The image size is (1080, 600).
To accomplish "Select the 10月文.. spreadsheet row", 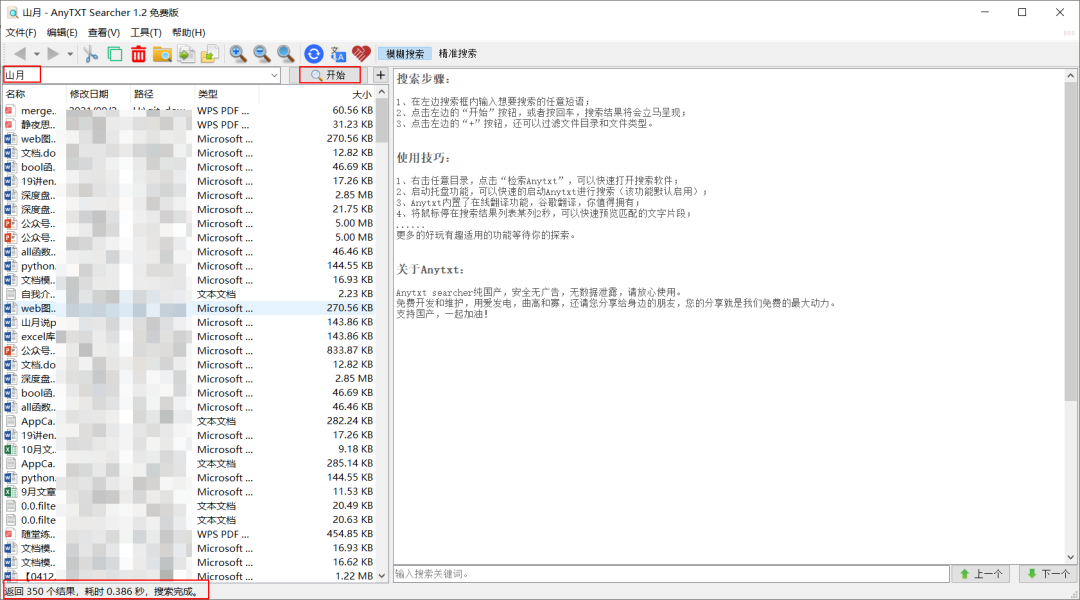I will click(189, 449).
